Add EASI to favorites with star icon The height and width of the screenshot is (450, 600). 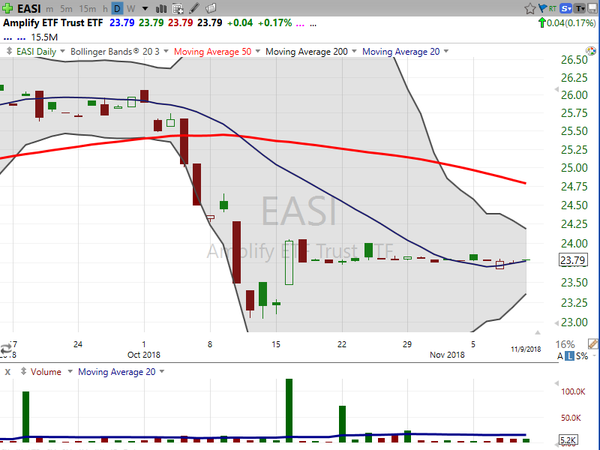(530, 8)
